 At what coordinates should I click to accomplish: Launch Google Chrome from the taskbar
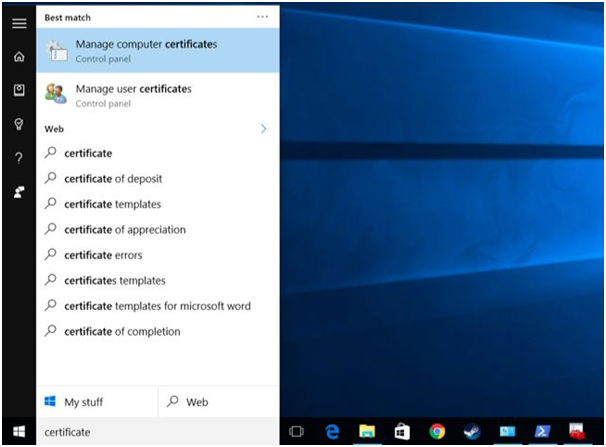click(x=437, y=432)
